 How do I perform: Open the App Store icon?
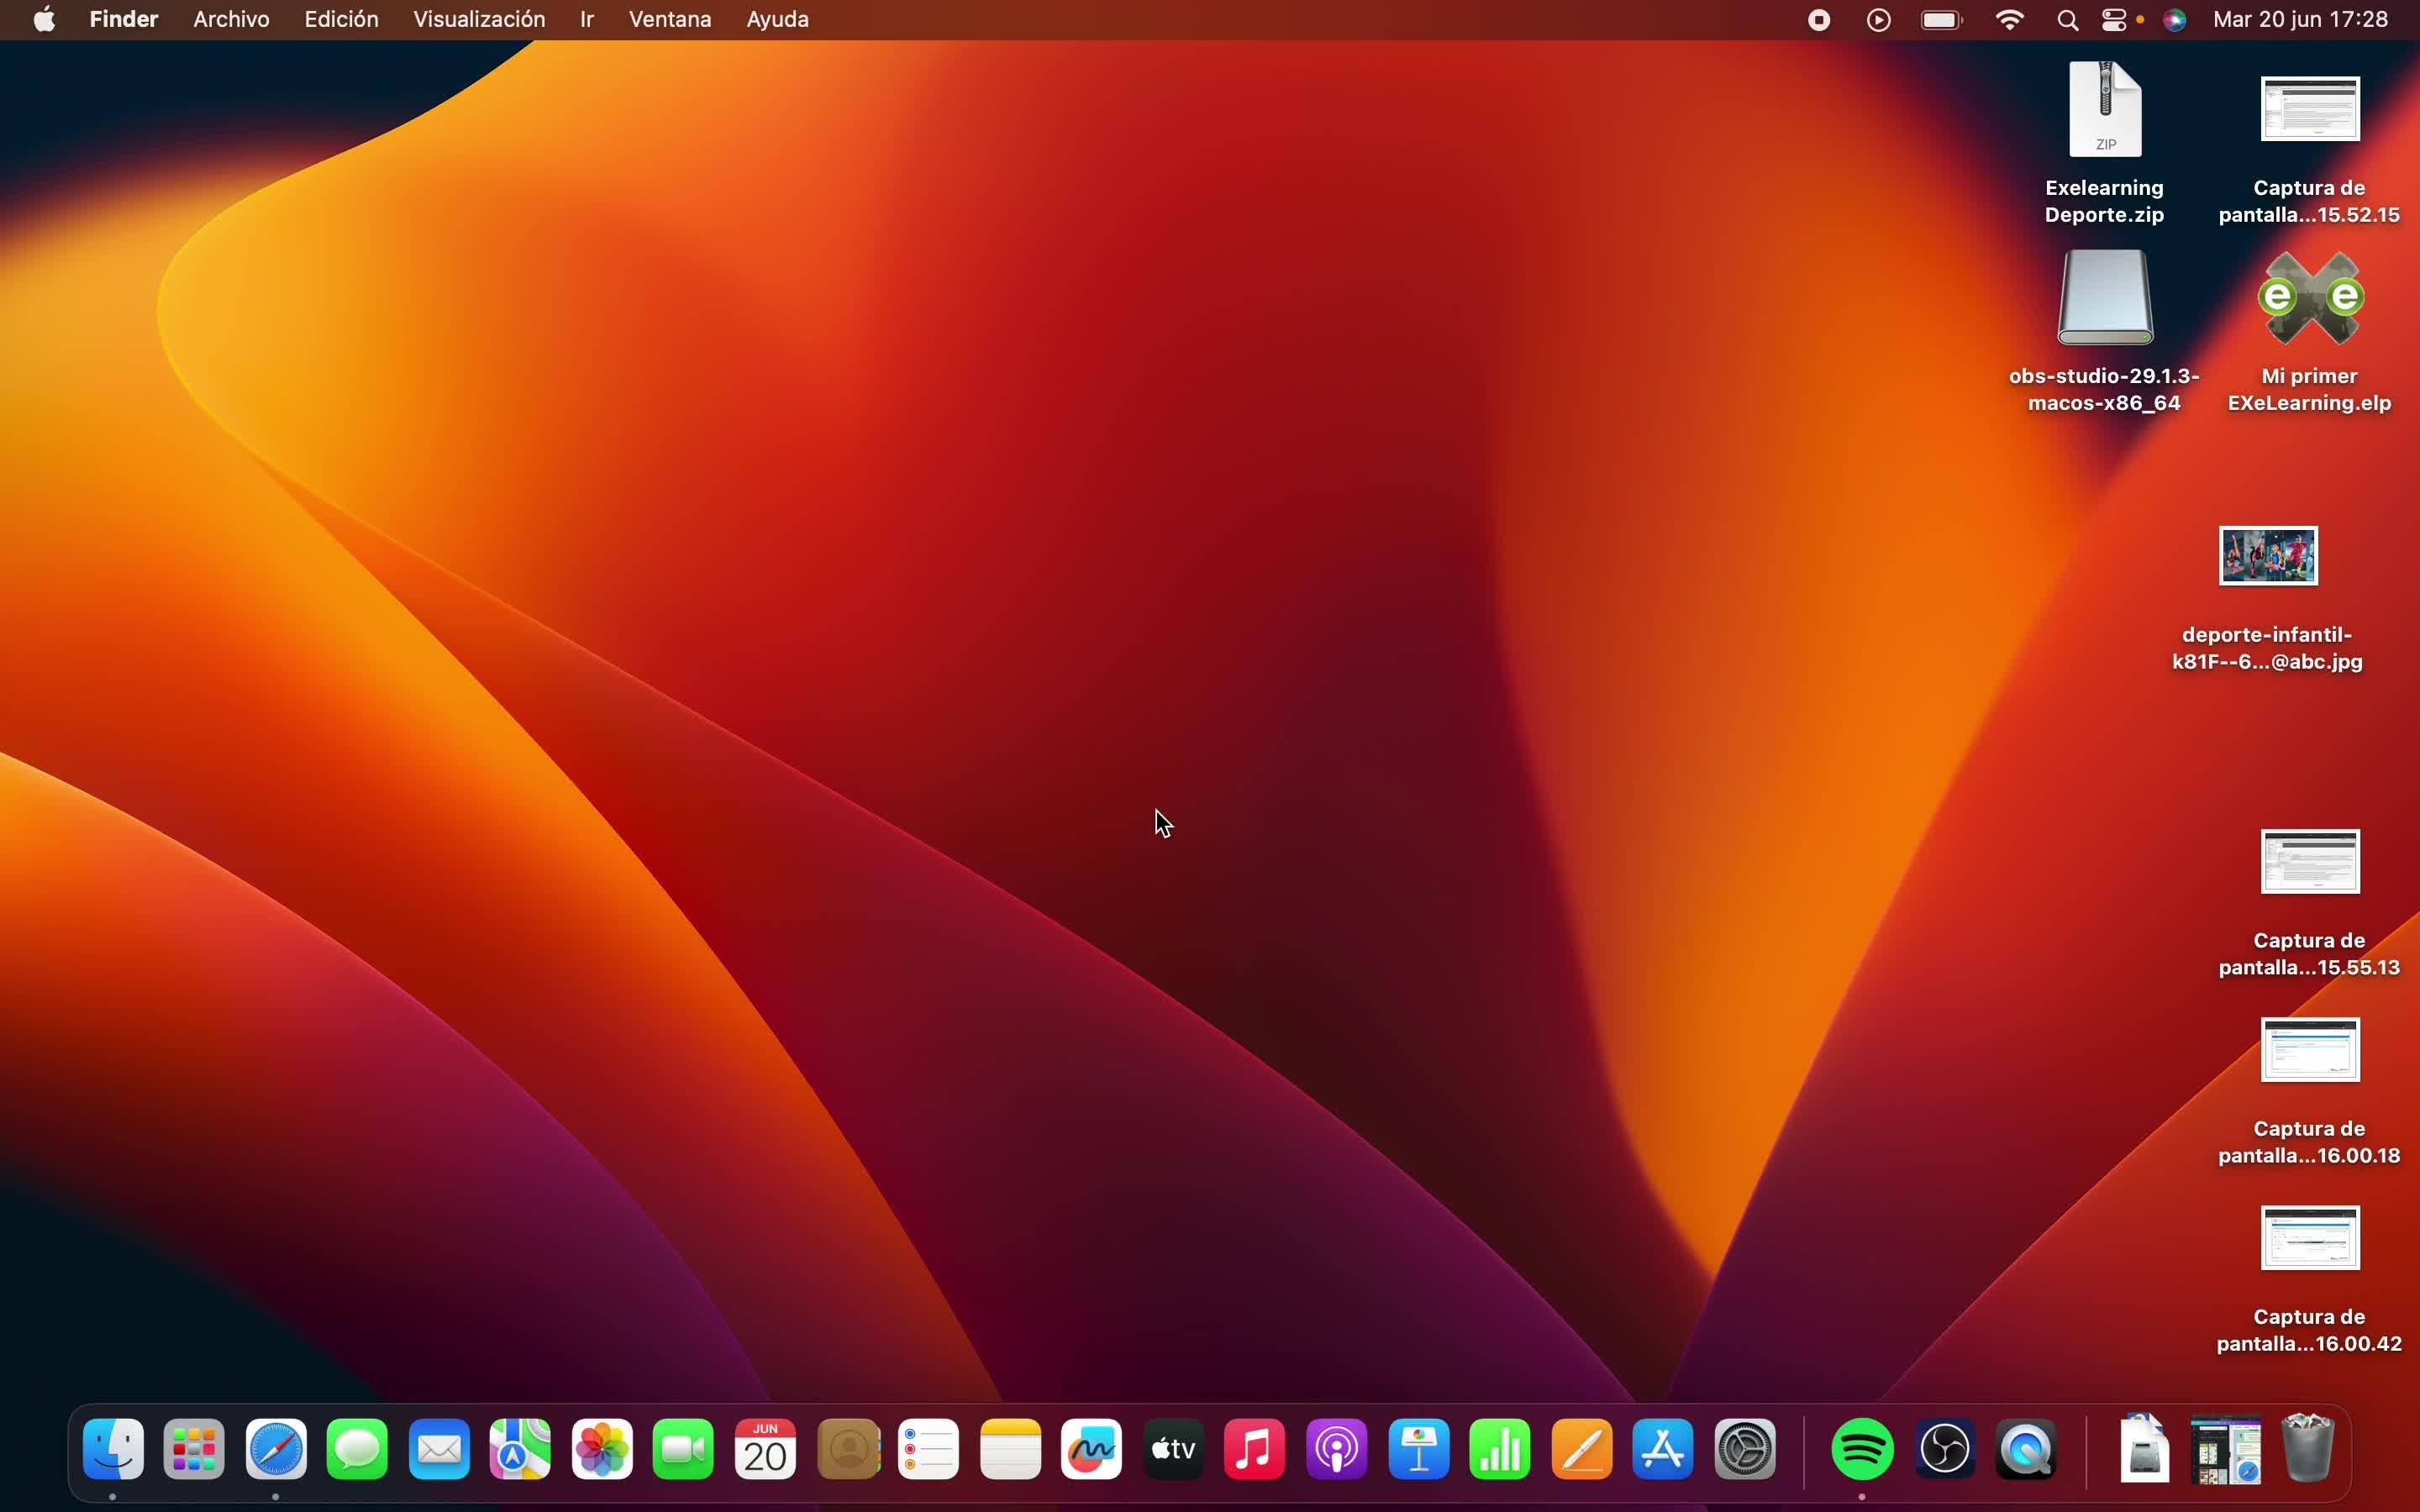1663,1449
